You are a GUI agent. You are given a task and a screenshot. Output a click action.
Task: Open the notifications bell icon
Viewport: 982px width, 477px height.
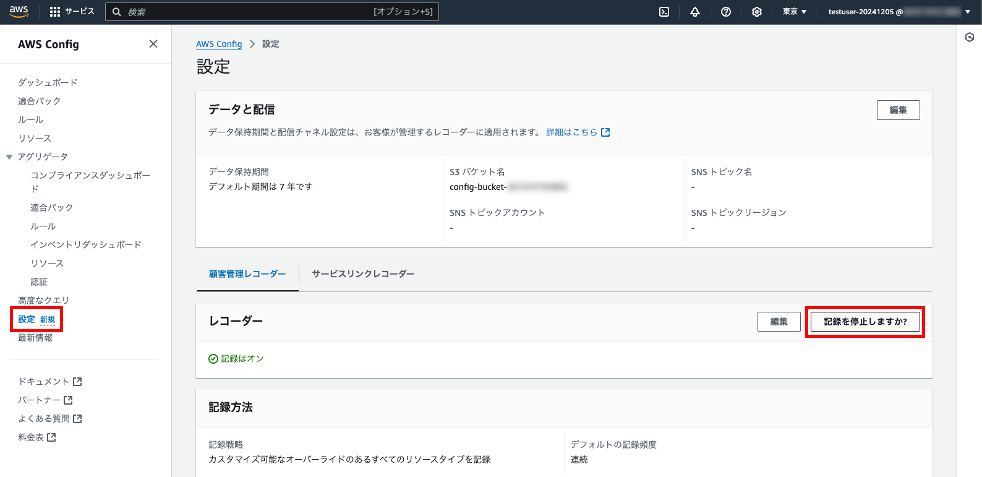pos(695,12)
